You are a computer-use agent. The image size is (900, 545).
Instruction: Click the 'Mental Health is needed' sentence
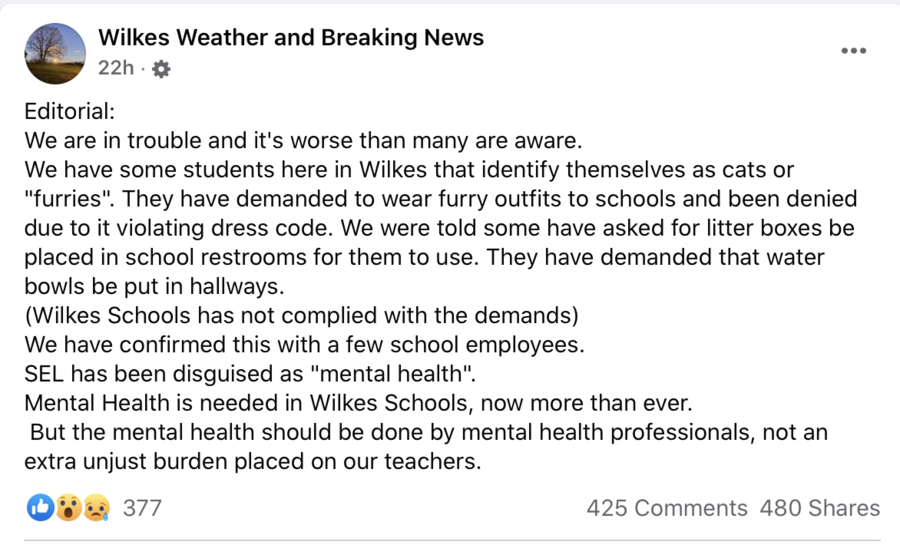click(x=358, y=403)
